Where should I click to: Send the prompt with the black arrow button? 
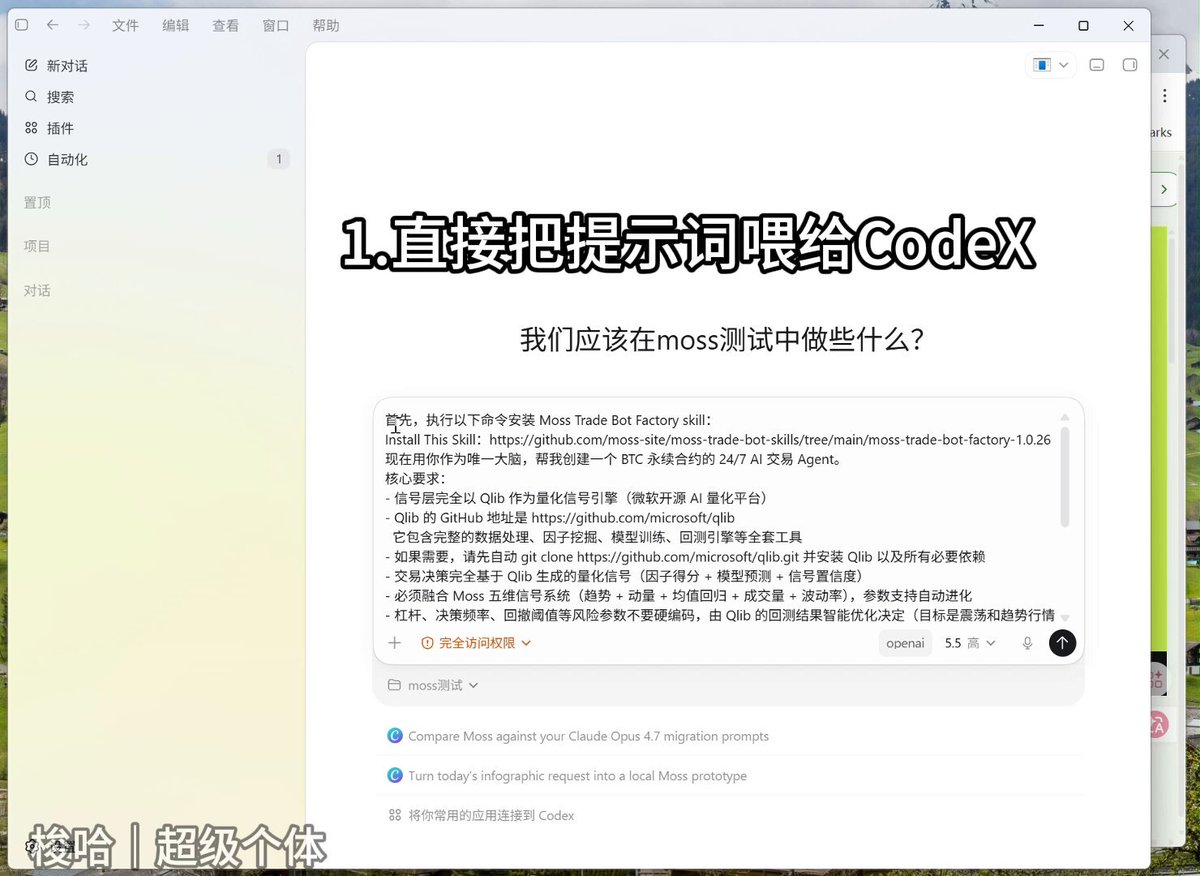pyautogui.click(x=1062, y=643)
